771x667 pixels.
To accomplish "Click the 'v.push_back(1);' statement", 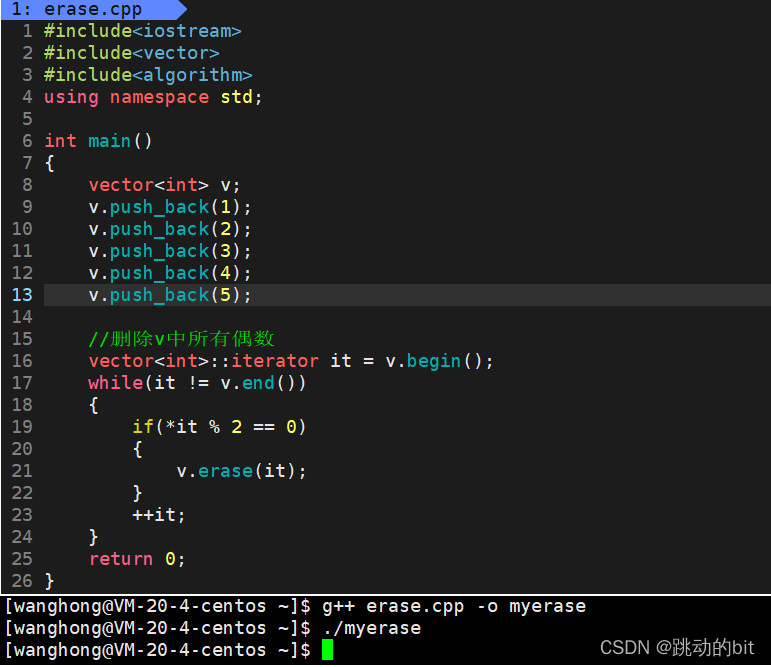I will pos(170,207).
